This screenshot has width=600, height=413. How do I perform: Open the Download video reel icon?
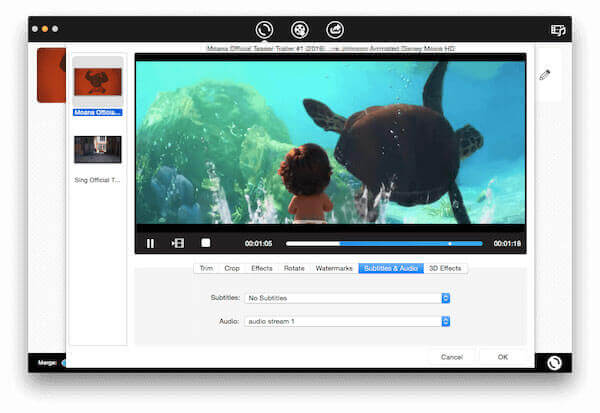pyautogui.click(x=300, y=30)
